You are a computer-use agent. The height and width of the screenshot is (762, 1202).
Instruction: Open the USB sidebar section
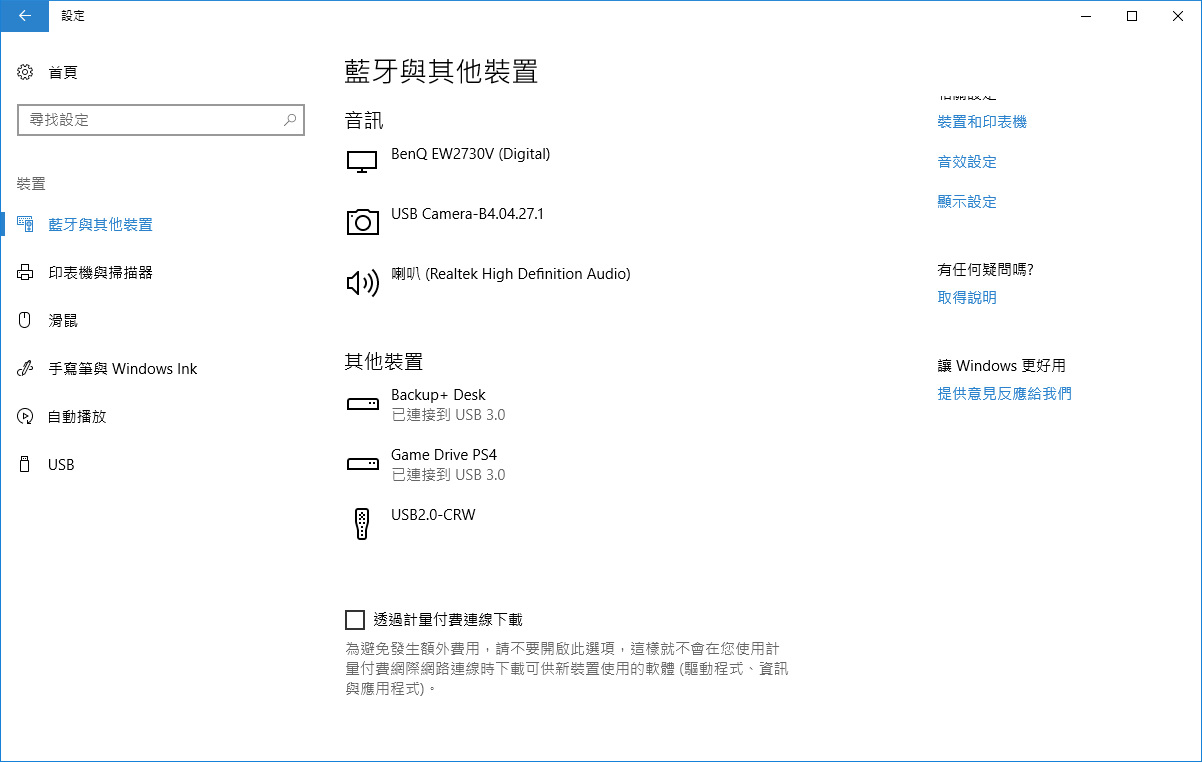[61, 464]
